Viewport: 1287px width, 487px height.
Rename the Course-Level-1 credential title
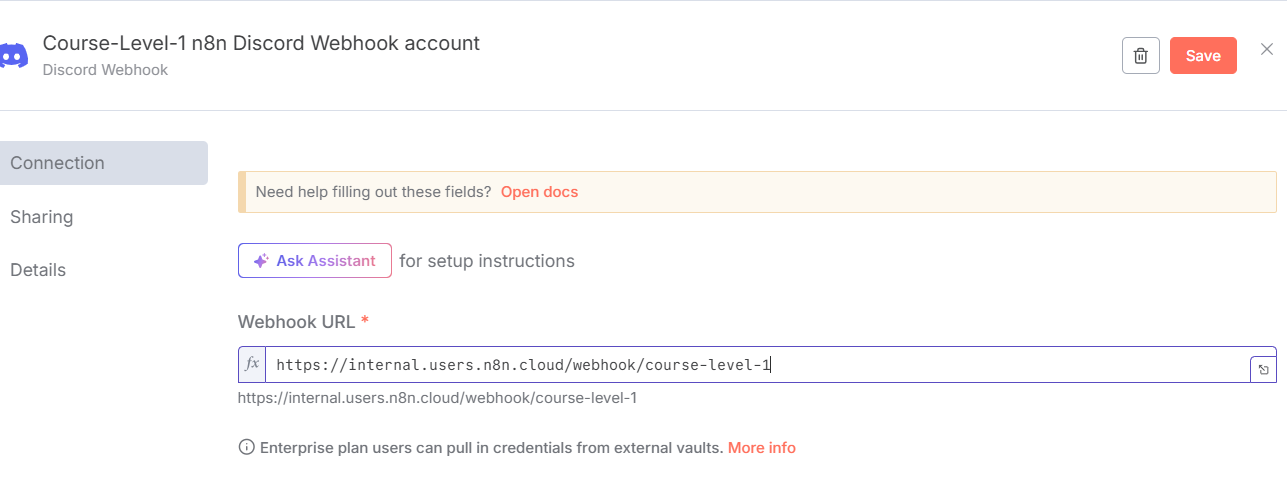[261, 44]
